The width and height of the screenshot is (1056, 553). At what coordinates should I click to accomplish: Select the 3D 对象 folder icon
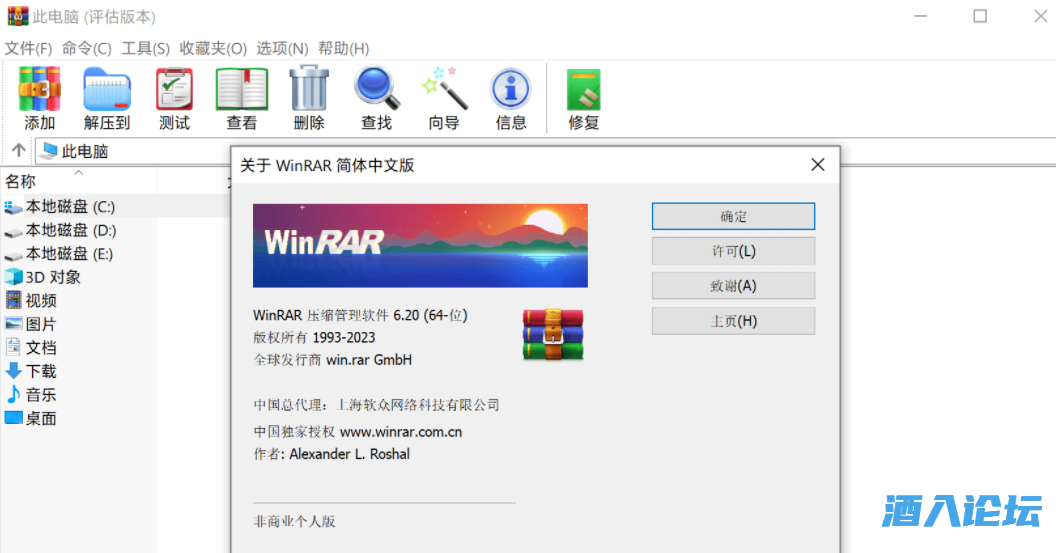click(13, 277)
